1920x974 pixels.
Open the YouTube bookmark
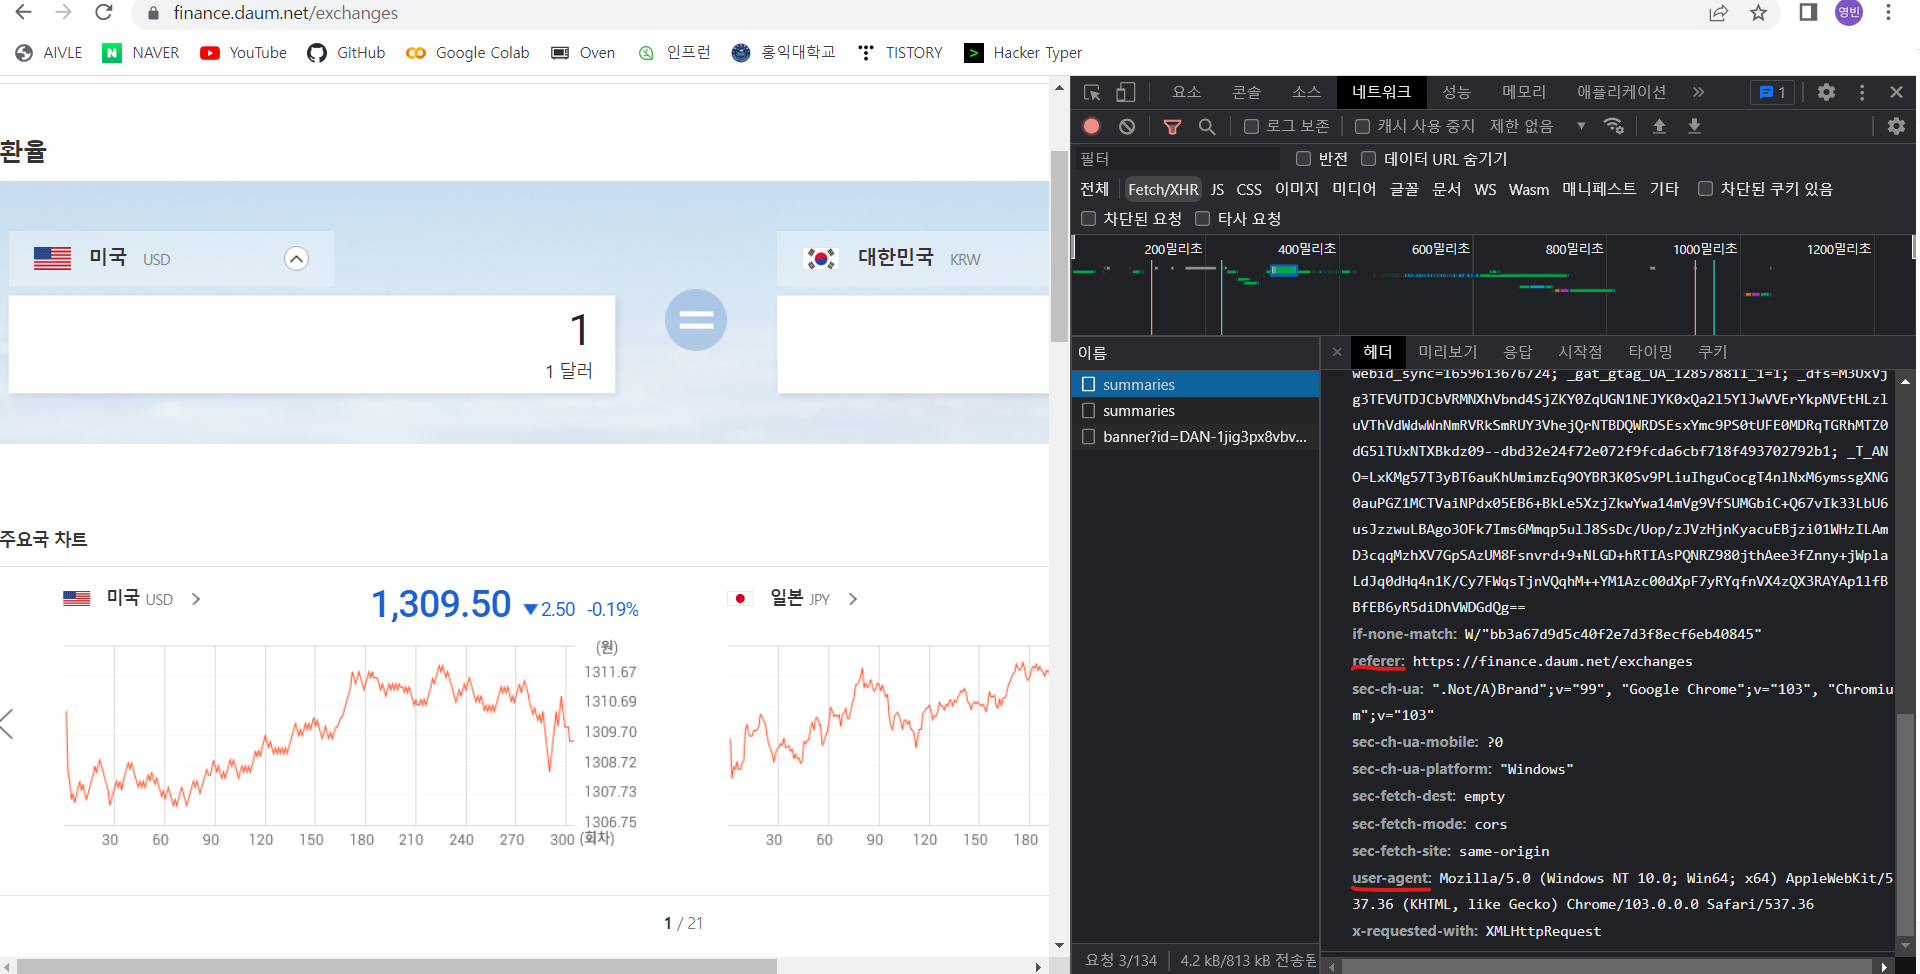pyautogui.click(x=243, y=53)
